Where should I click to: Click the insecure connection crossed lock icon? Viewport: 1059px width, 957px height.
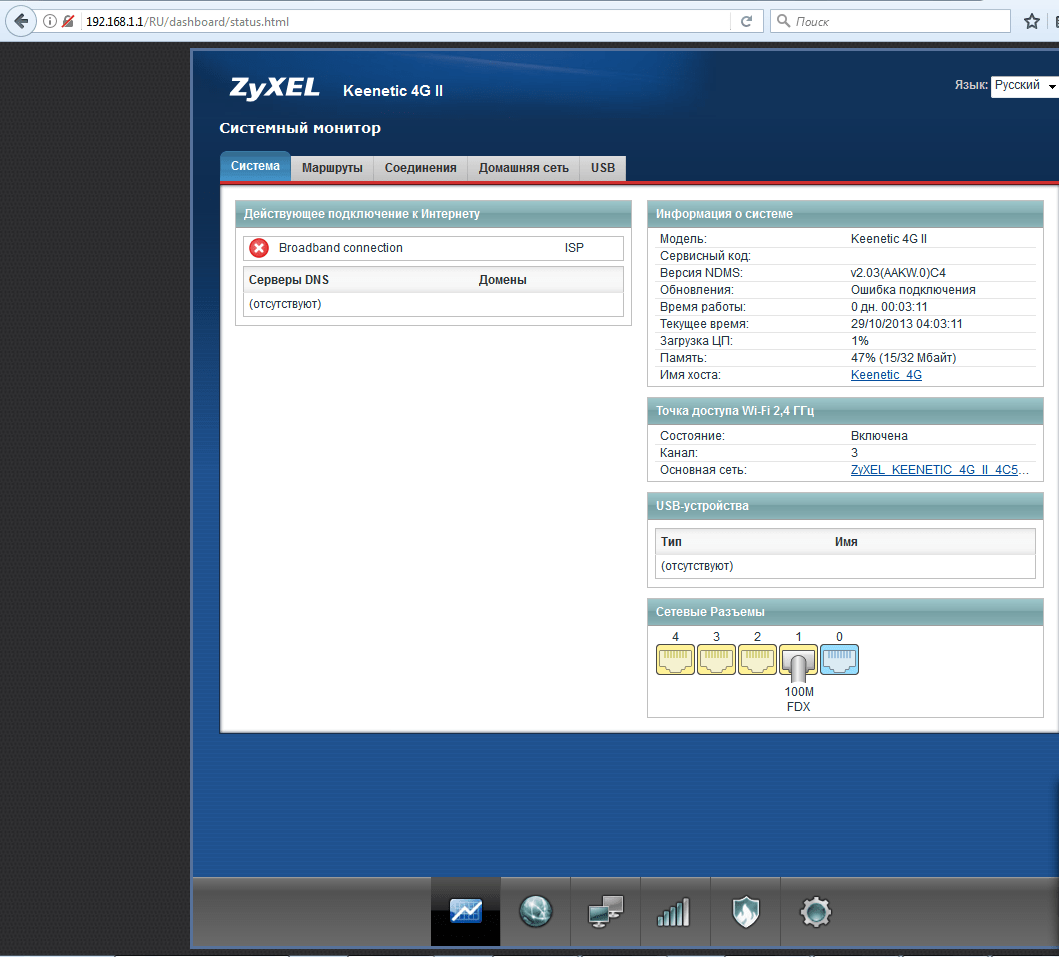[68, 22]
